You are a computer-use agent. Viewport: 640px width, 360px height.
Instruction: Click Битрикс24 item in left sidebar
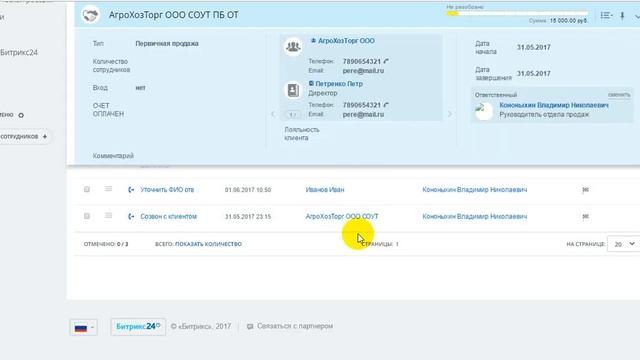[19, 52]
